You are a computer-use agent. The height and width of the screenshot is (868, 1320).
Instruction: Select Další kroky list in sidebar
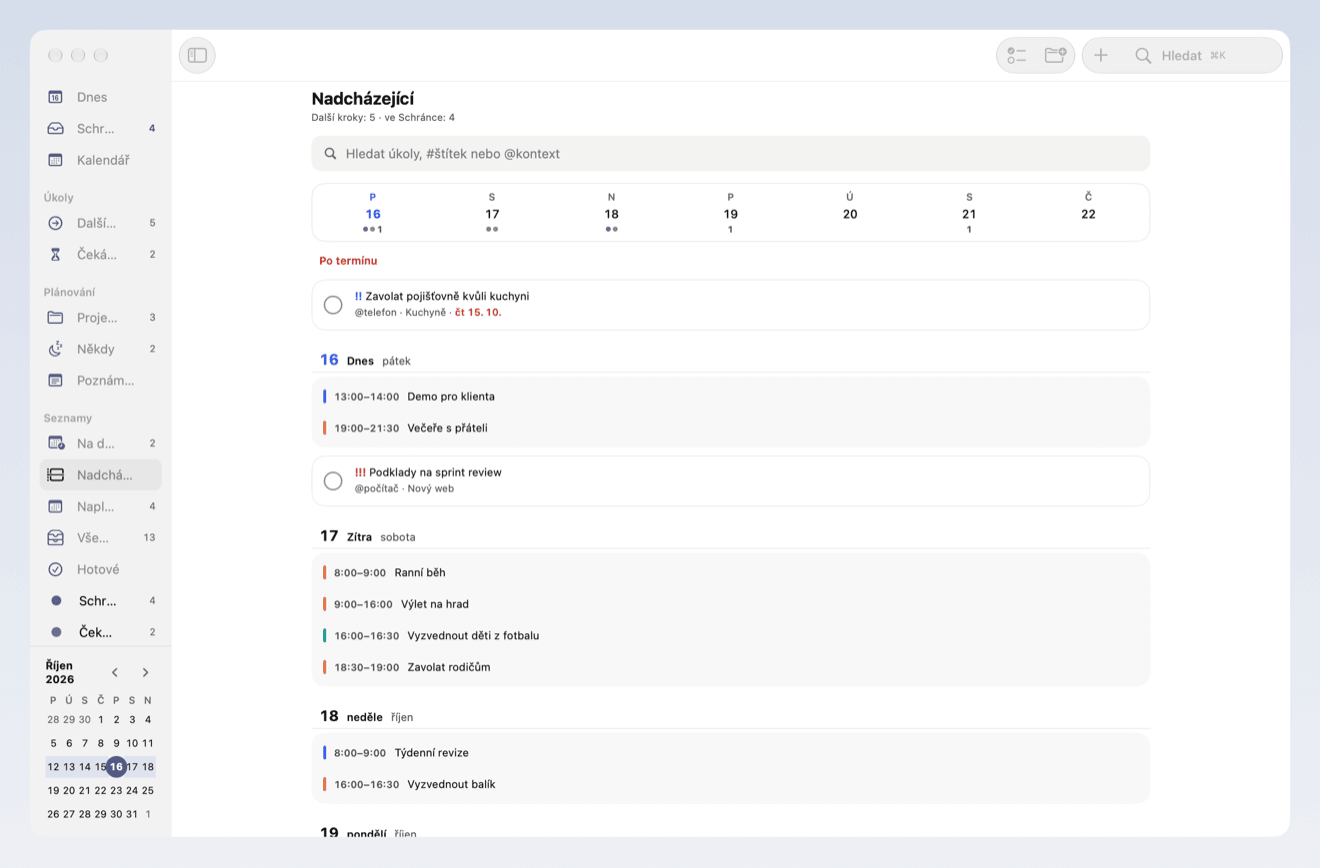(101, 223)
